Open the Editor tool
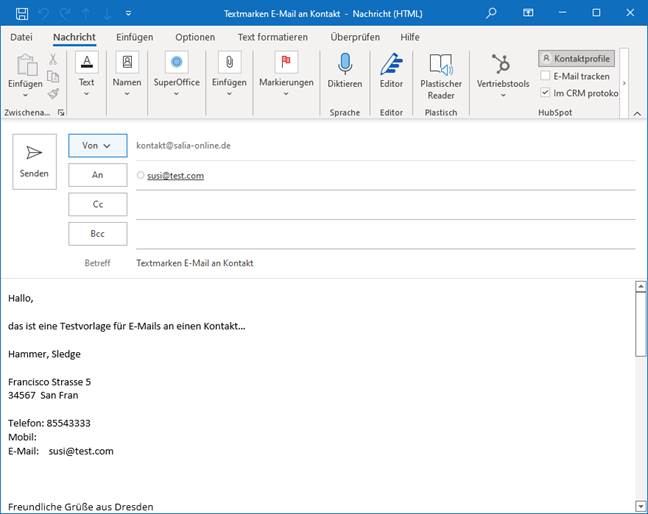This screenshot has width=648, height=514. [x=391, y=66]
